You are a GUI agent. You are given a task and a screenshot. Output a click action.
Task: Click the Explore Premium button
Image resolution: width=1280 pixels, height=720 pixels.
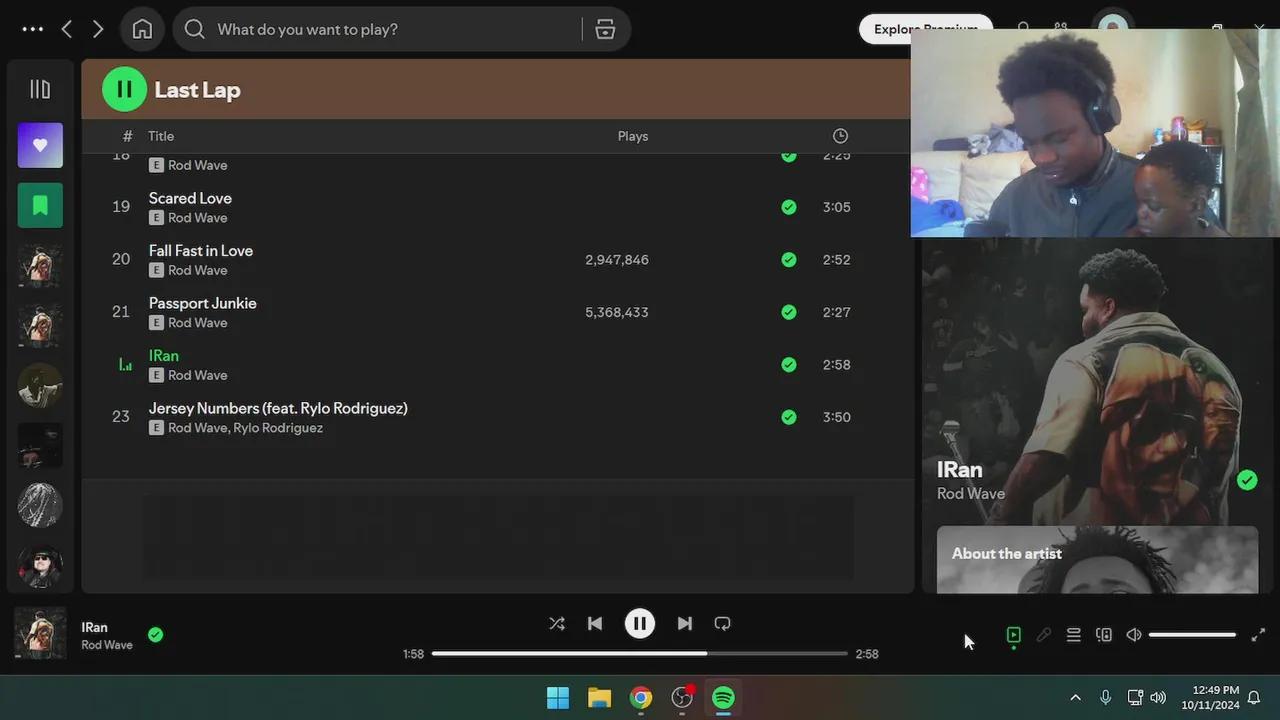point(925,29)
